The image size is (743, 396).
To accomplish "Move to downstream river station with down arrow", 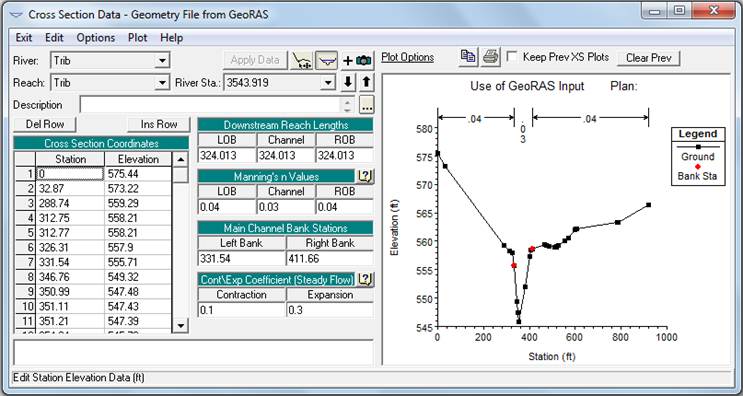I will point(348,82).
